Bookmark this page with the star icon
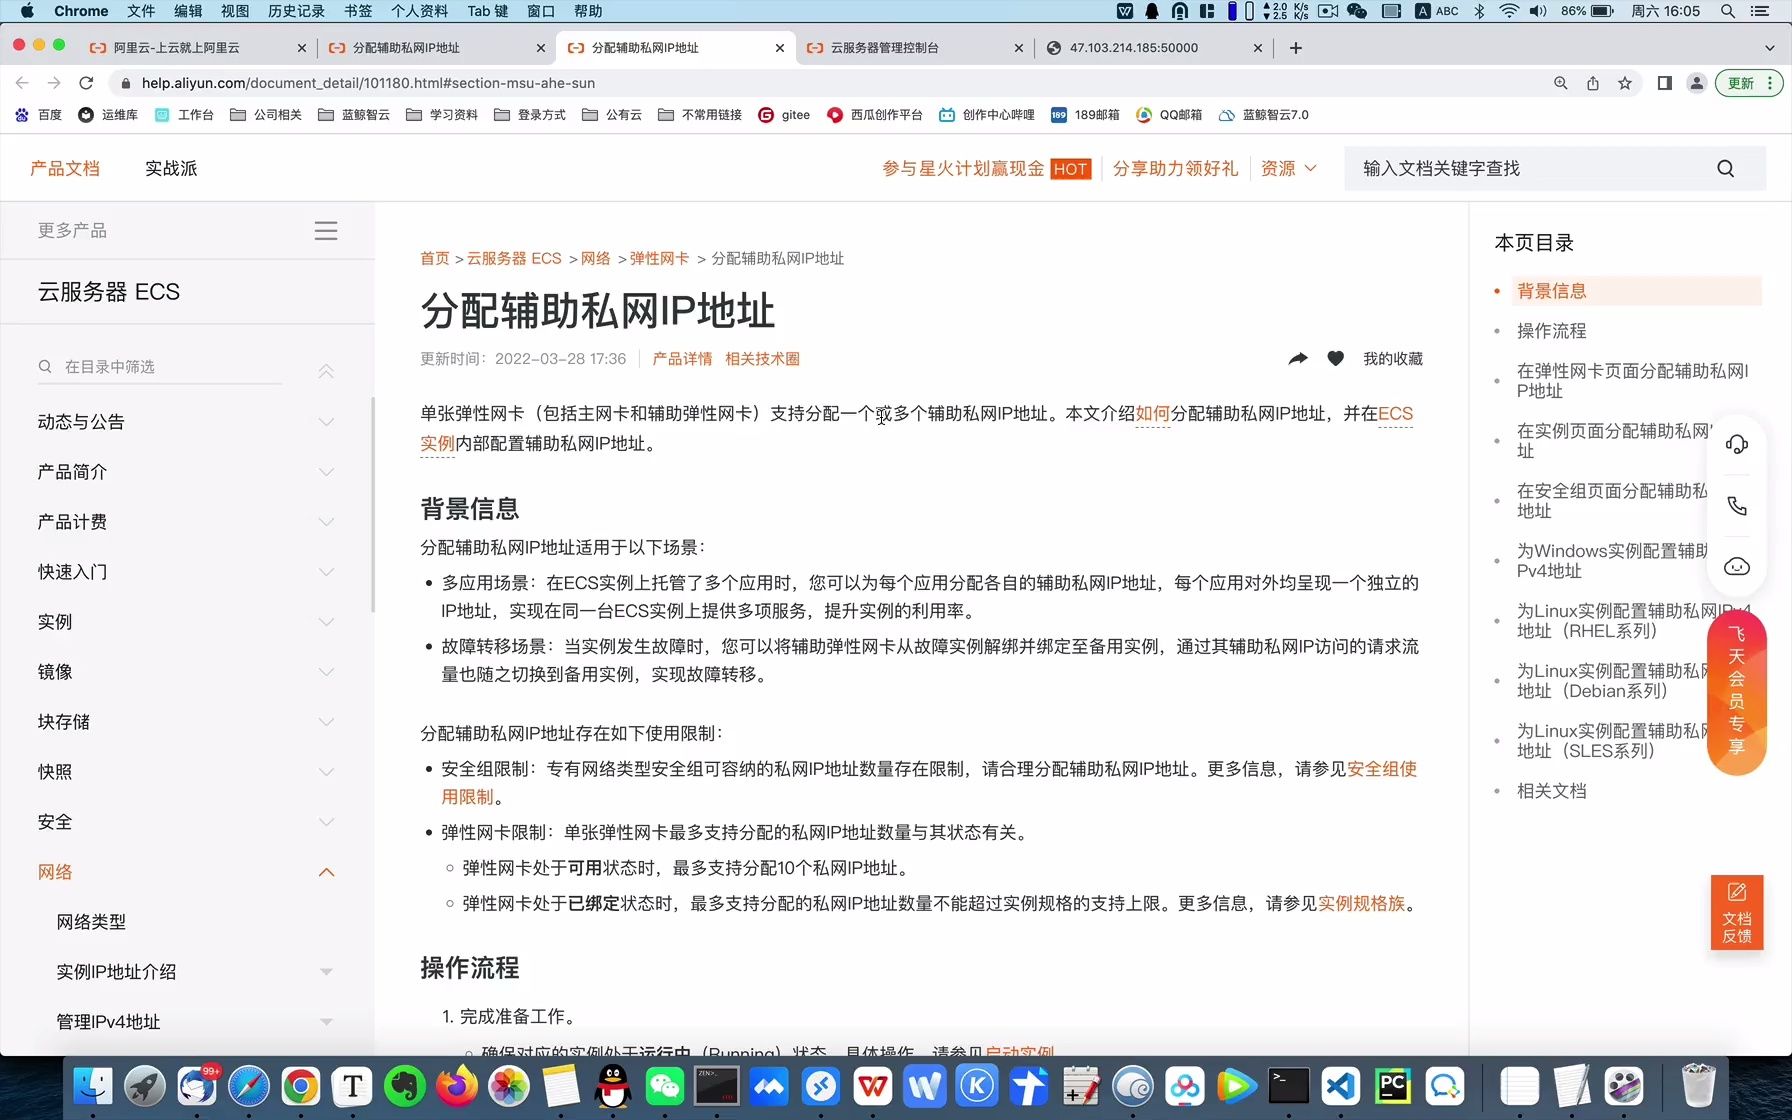Image resolution: width=1792 pixels, height=1120 pixels. [1625, 83]
